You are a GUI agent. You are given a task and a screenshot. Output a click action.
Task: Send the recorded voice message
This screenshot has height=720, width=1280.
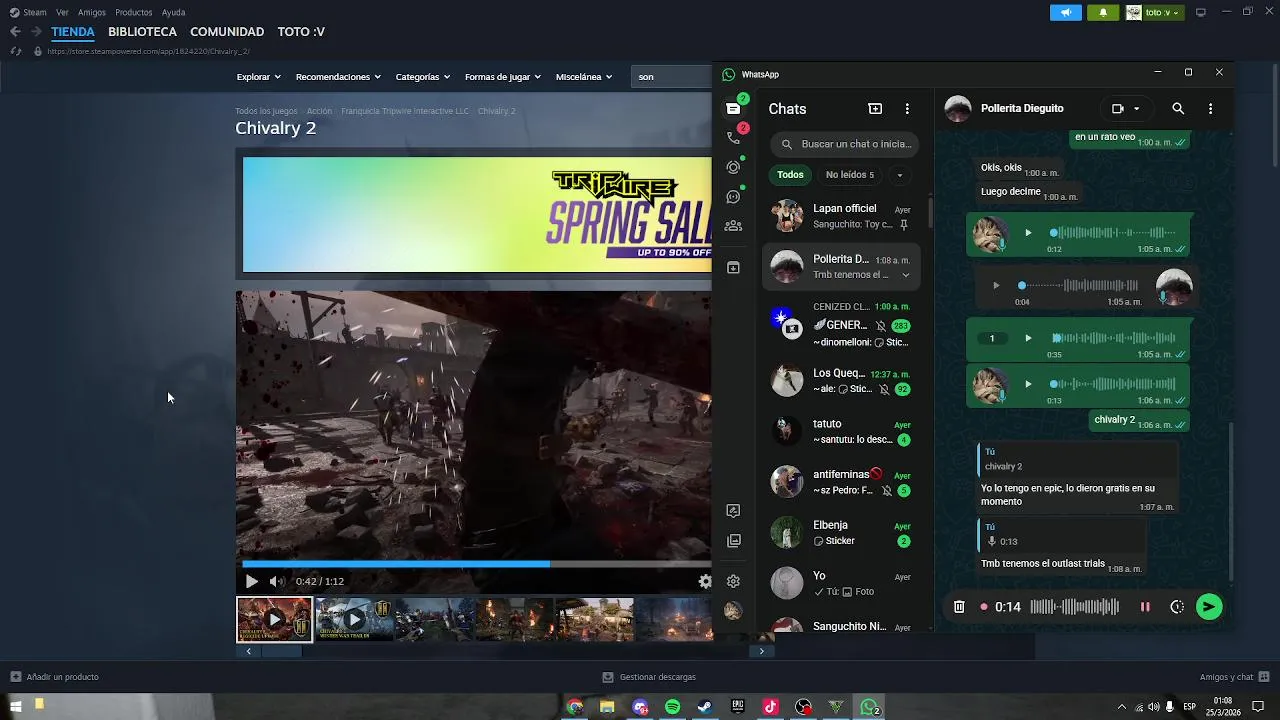1209,607
